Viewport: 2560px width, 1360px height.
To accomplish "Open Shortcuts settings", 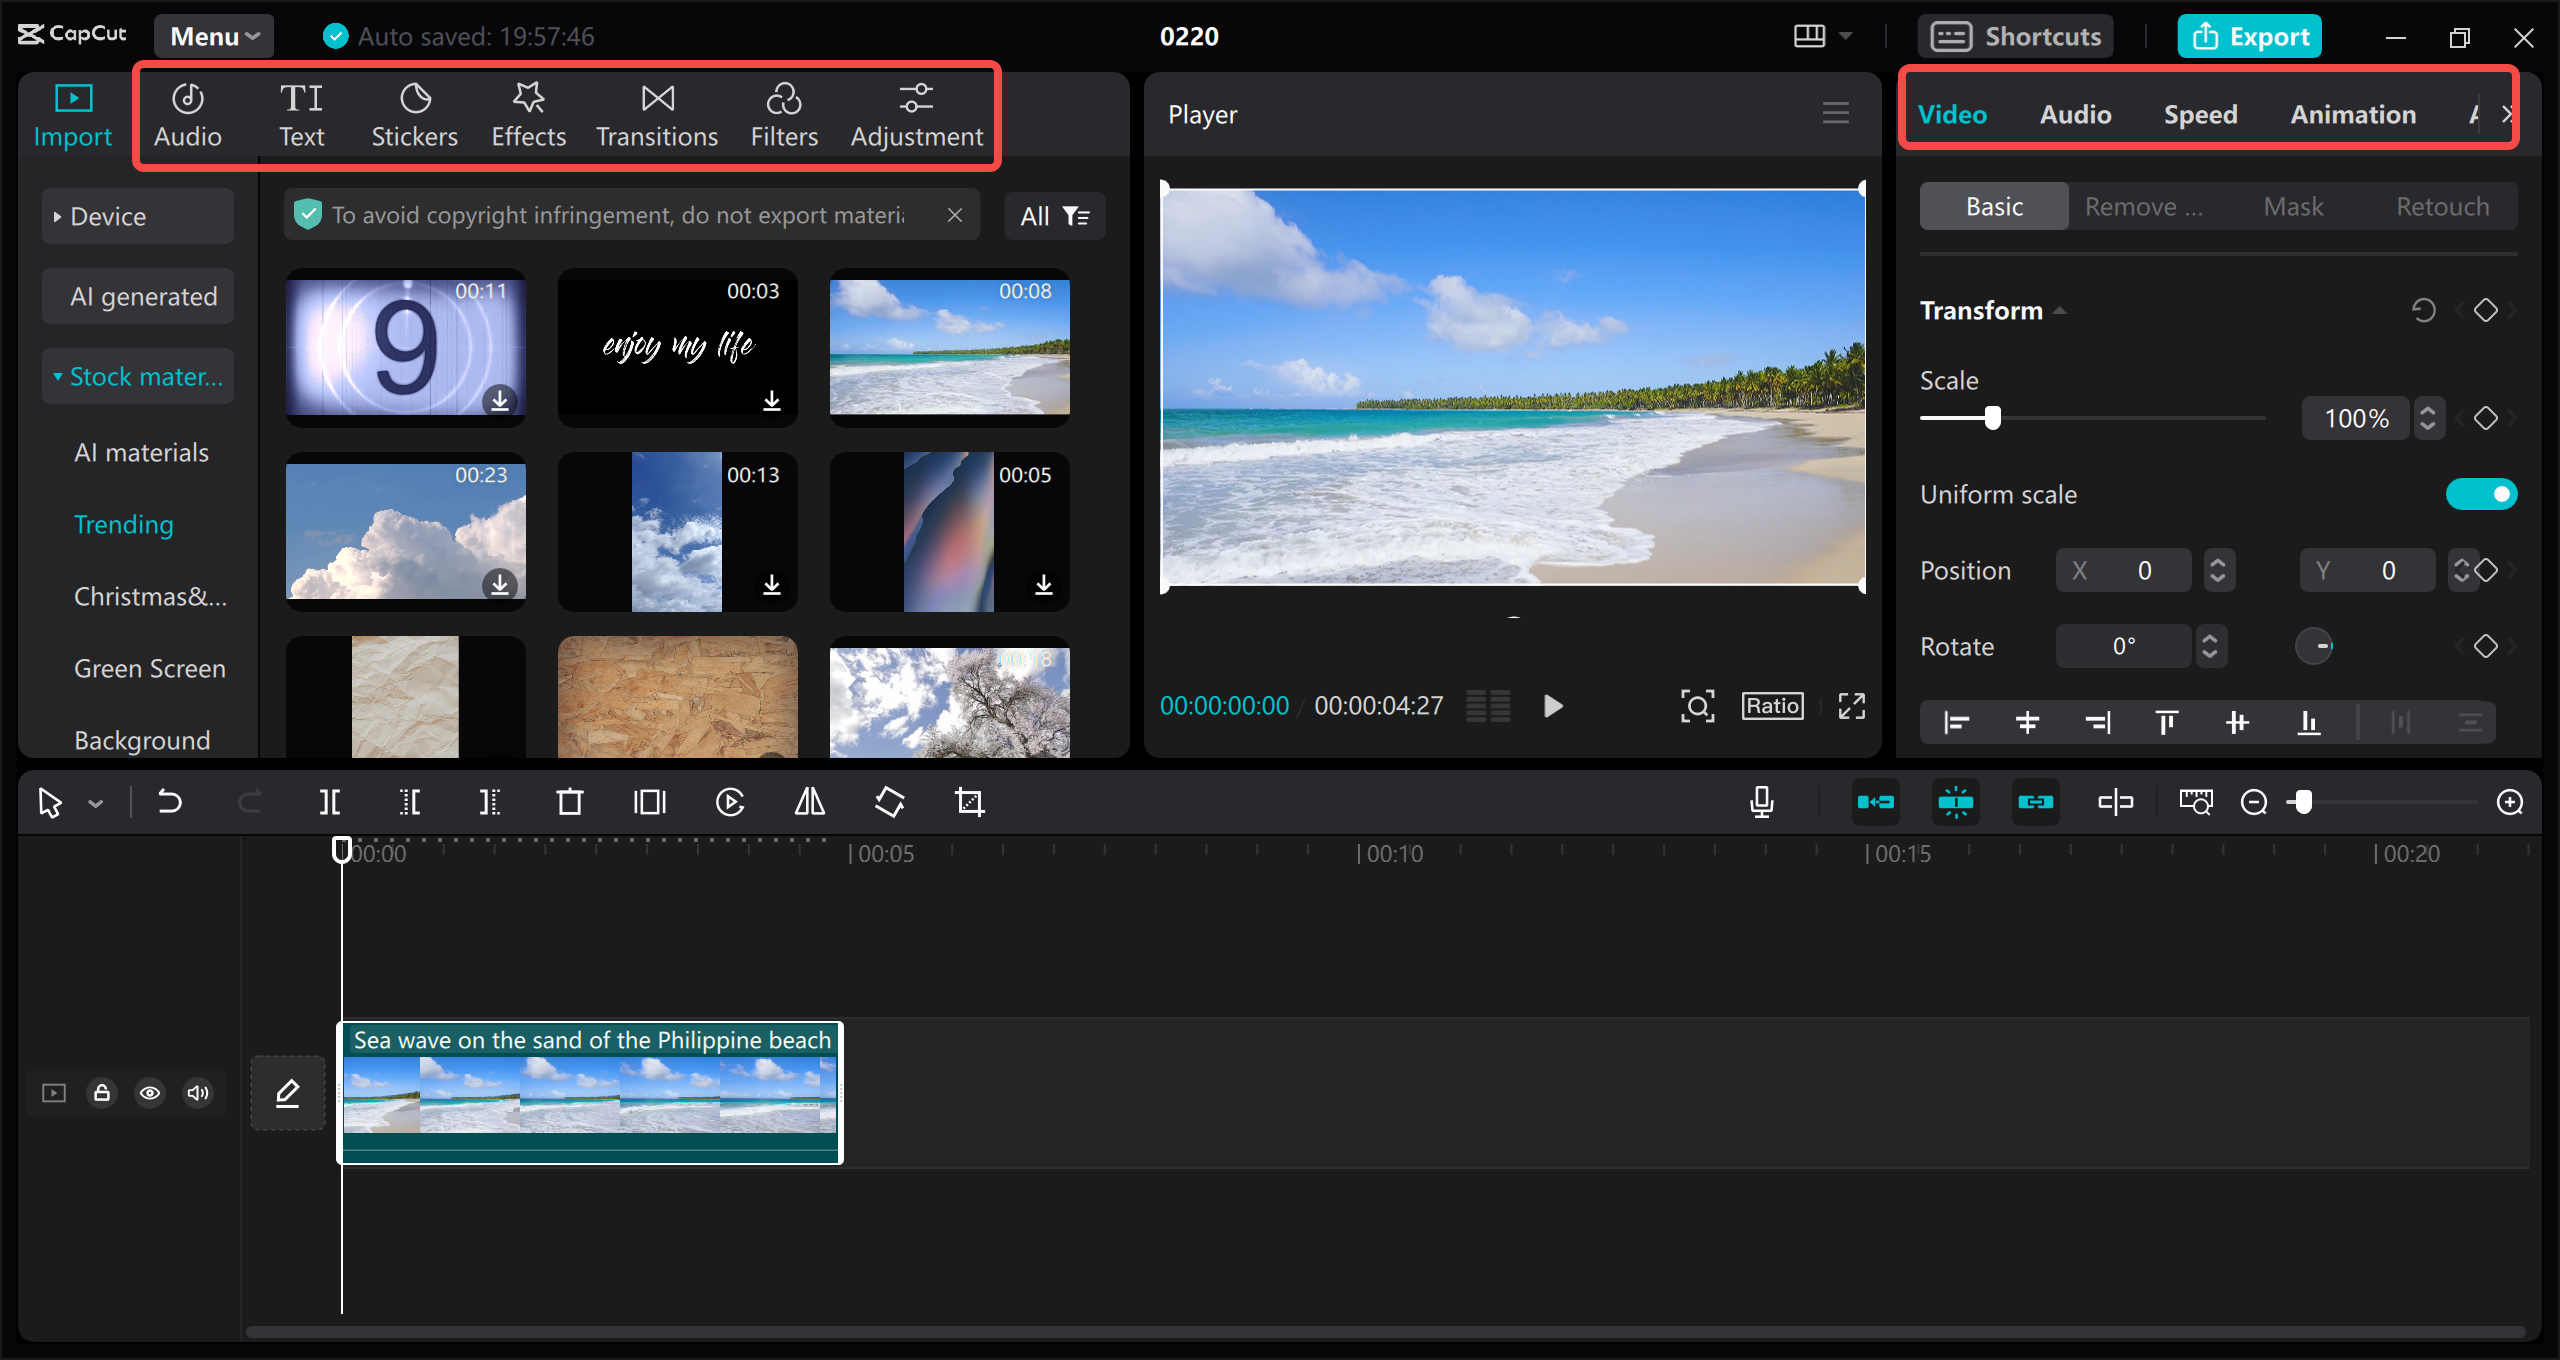I will click(x=2016, y=35).
